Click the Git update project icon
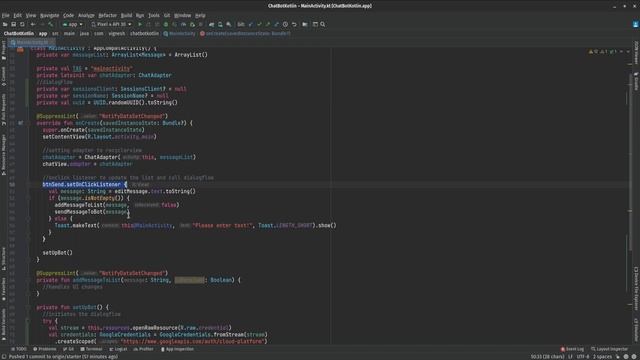Viewport: 640px width, 360px height. coord(251,24)
